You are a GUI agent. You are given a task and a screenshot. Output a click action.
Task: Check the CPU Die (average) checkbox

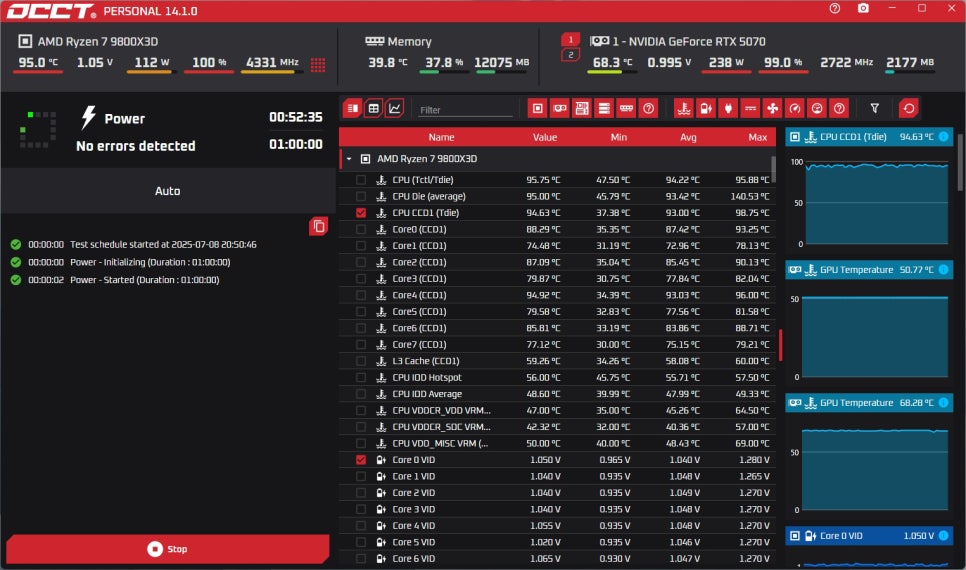click(x=361, y=197)
